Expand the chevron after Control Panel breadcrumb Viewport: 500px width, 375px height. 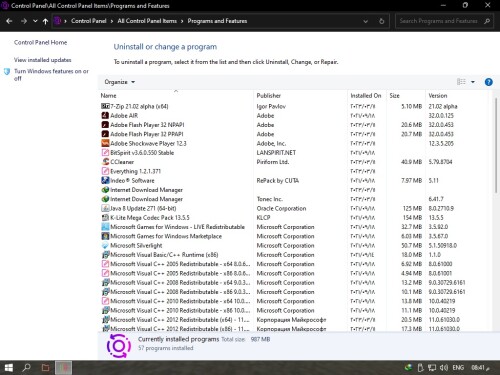112,21
